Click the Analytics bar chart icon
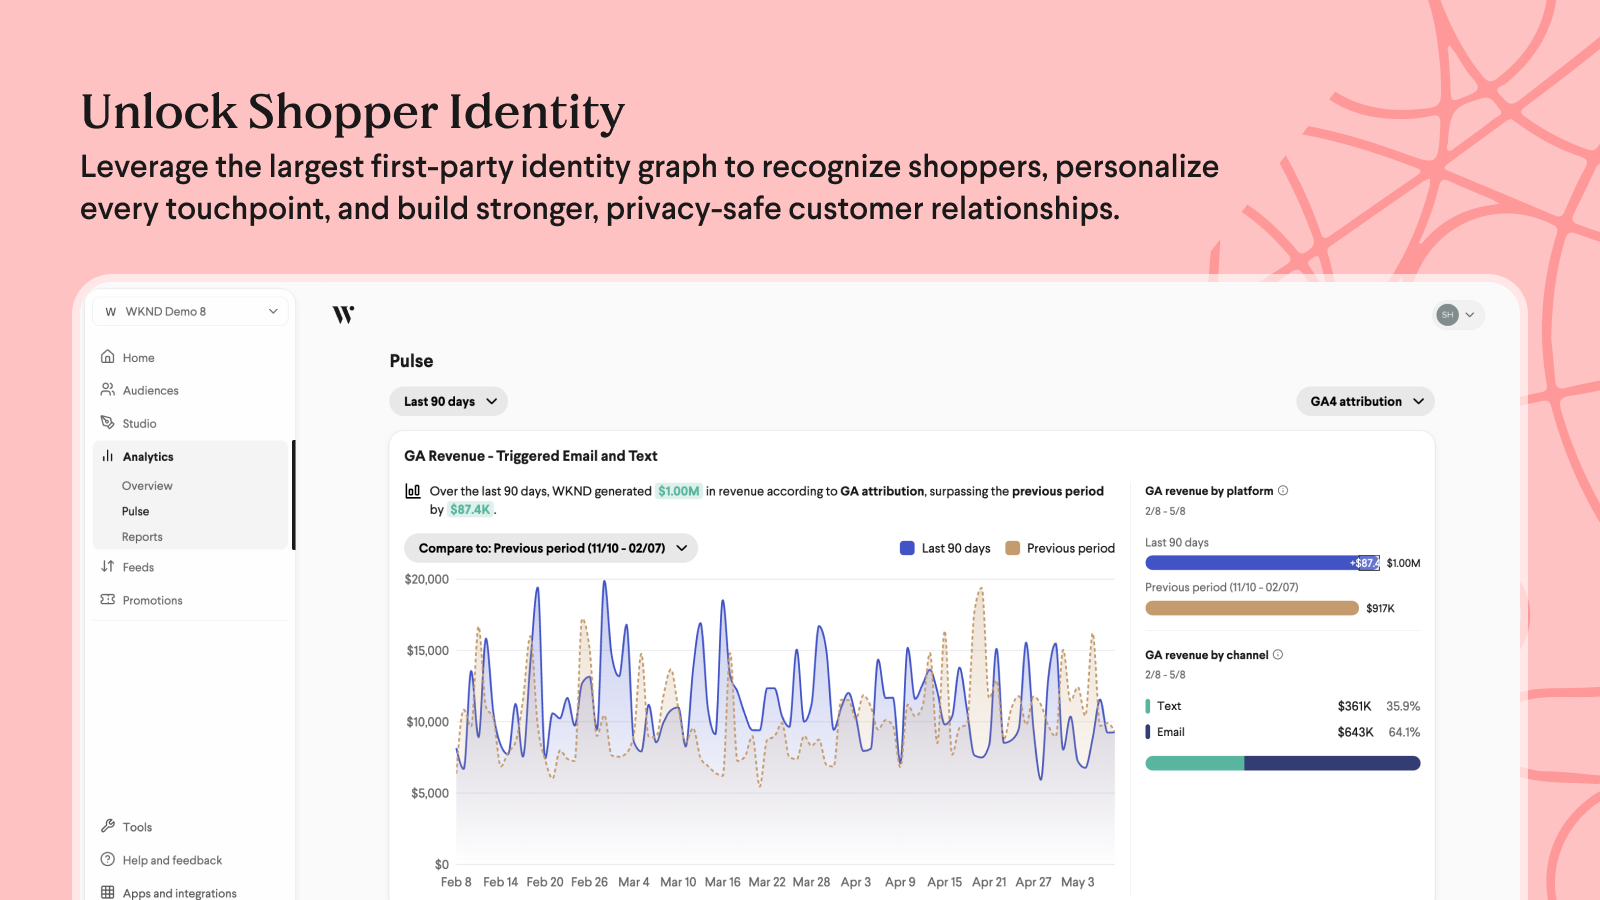1600x900 pixels. 108,456
